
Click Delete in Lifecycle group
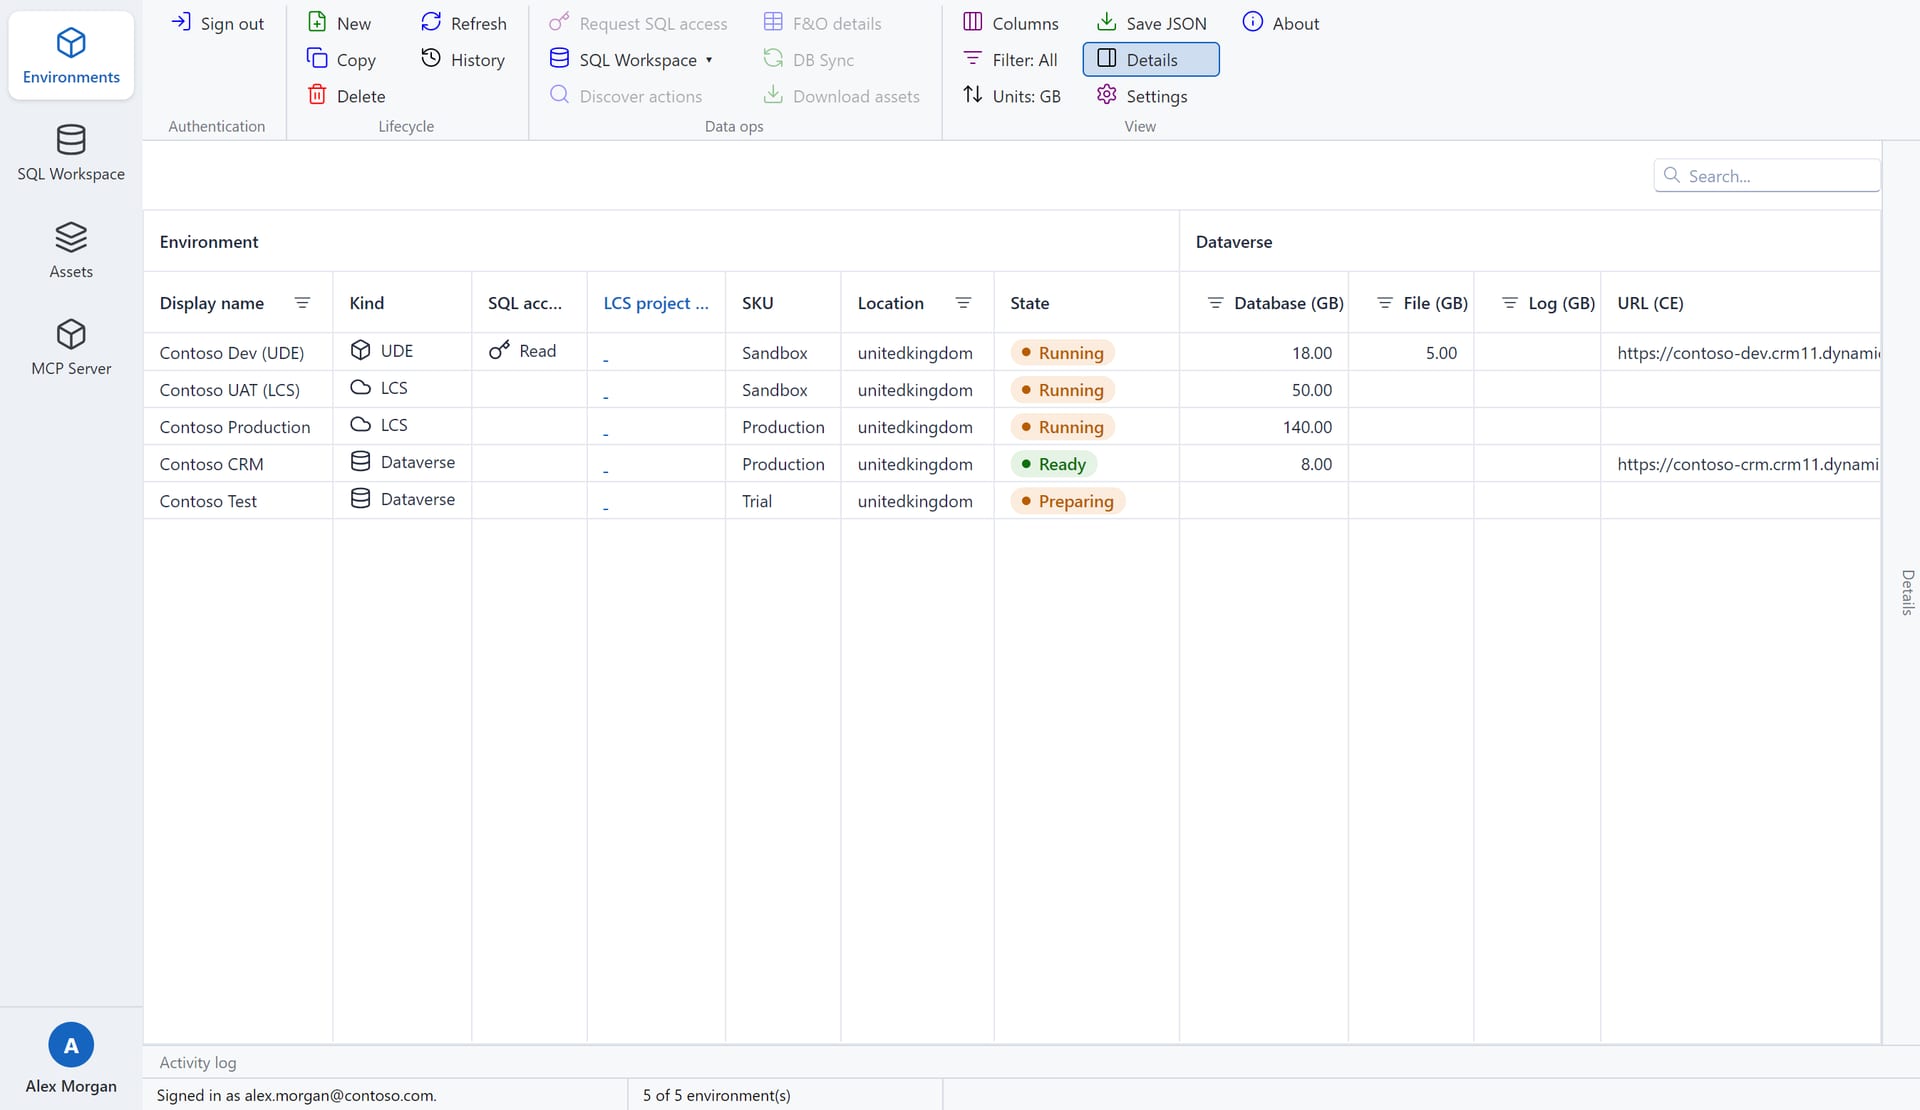(x=347, y=96)
